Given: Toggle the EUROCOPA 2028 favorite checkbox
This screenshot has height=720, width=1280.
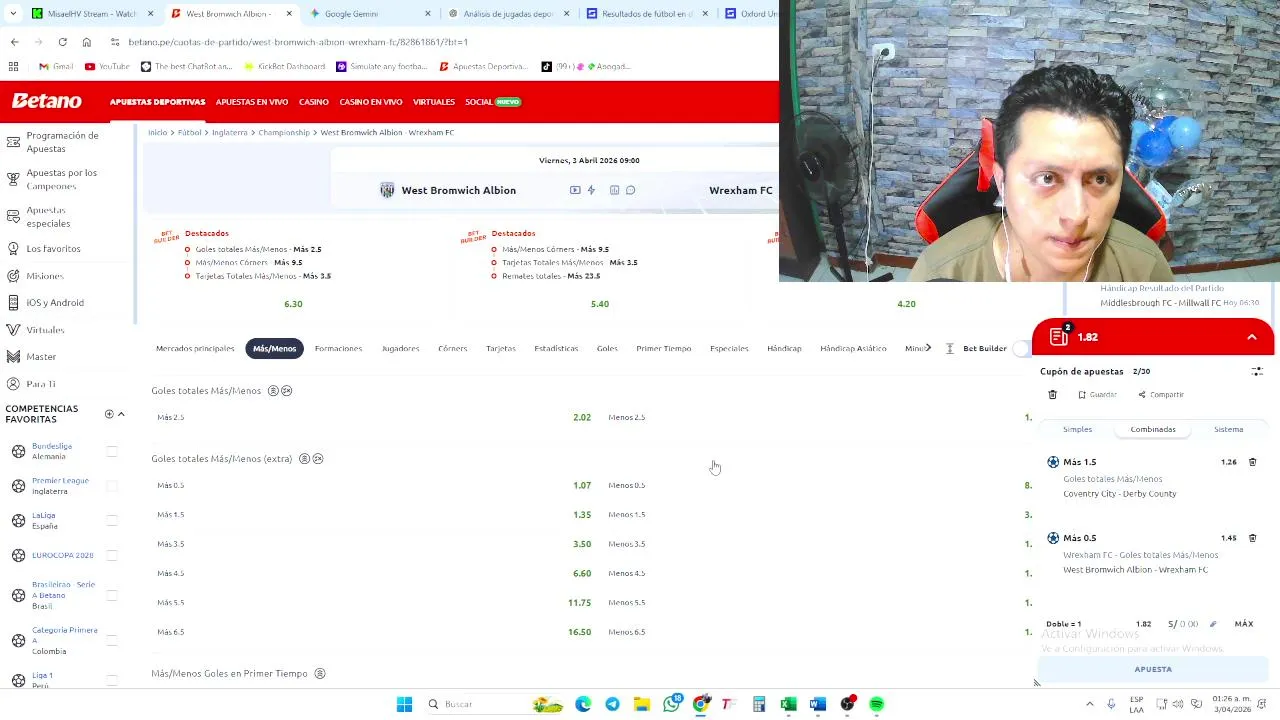Looking at the screenshot, I should [112, 555].
